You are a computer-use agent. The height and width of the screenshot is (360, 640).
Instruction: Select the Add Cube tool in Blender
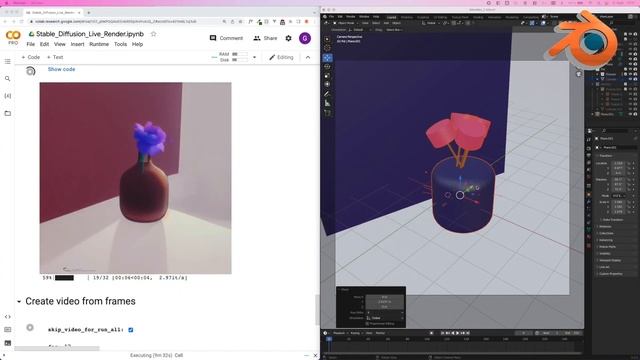327,113
